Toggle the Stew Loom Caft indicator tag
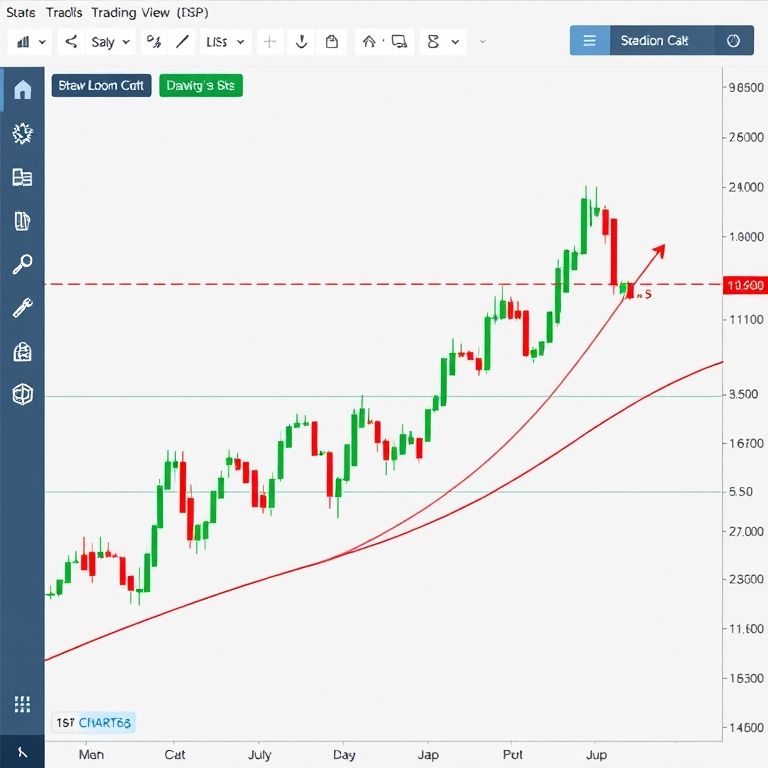The image size is (768, 768). (100, 86)
